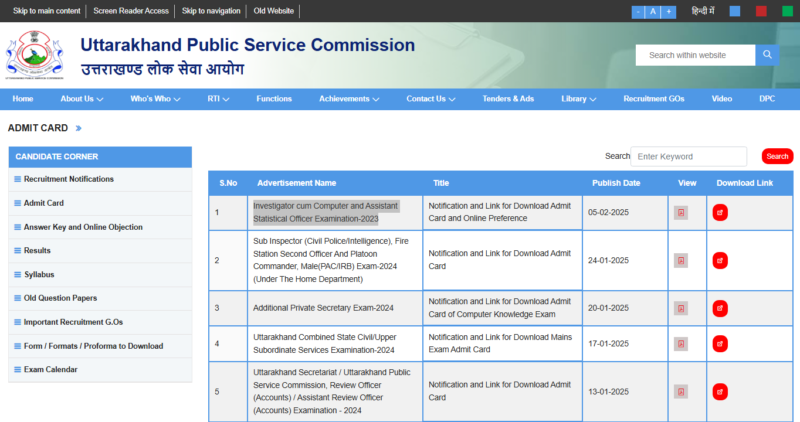800x422 pixels.
Task: Select the red color theme swatch
Action: point(761,12)
